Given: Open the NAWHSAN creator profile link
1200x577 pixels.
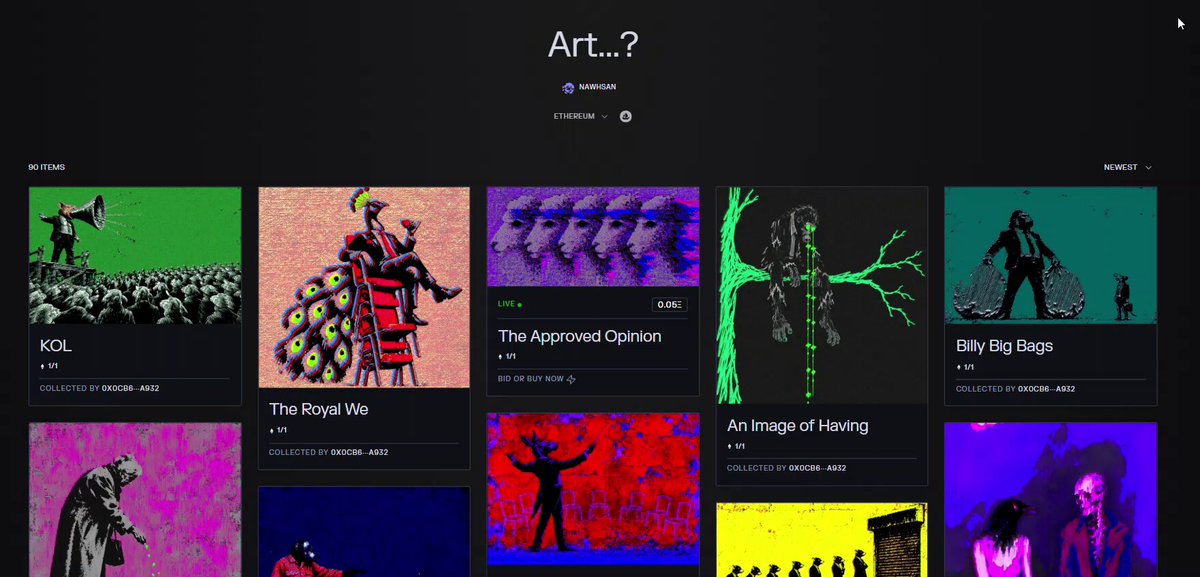Looking at the screenshot, I should 597,87.
